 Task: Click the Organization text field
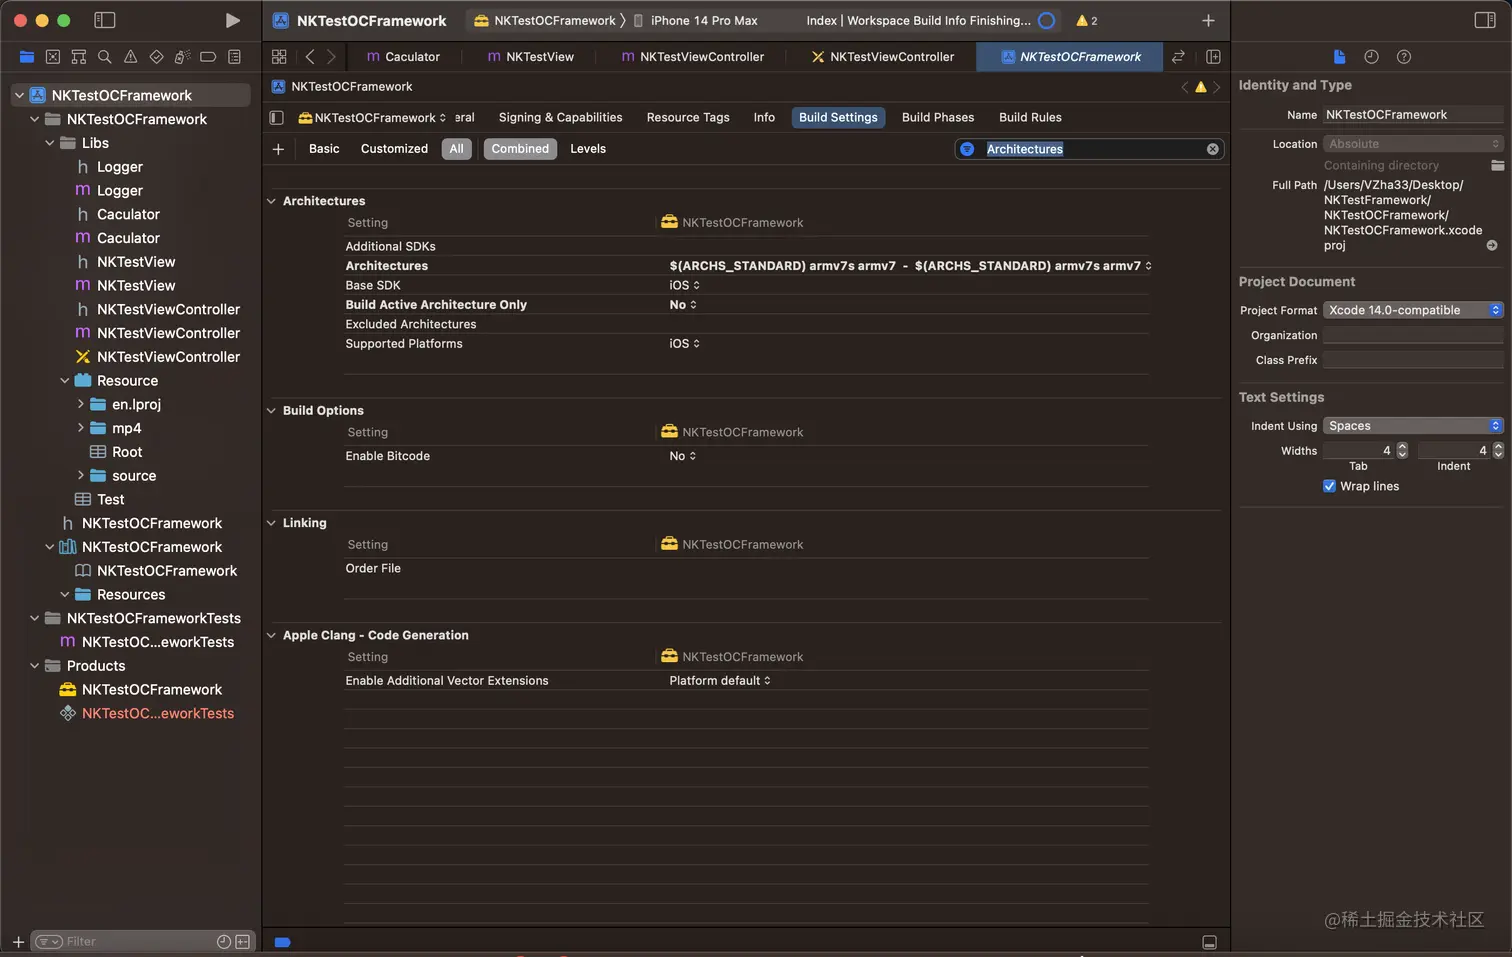(x=1413, y=335)
